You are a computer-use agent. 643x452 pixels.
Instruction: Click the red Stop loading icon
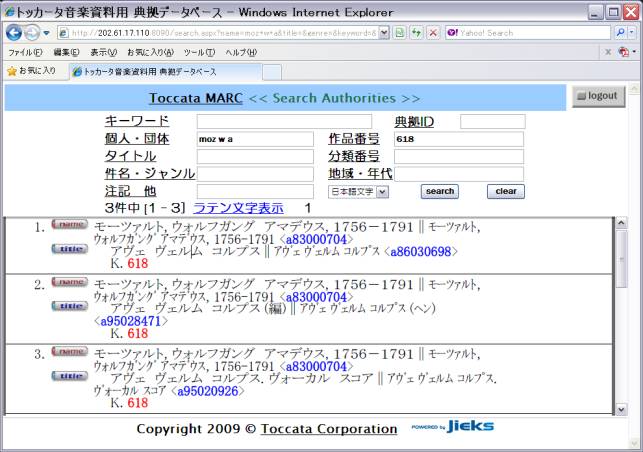pos(433,33)
